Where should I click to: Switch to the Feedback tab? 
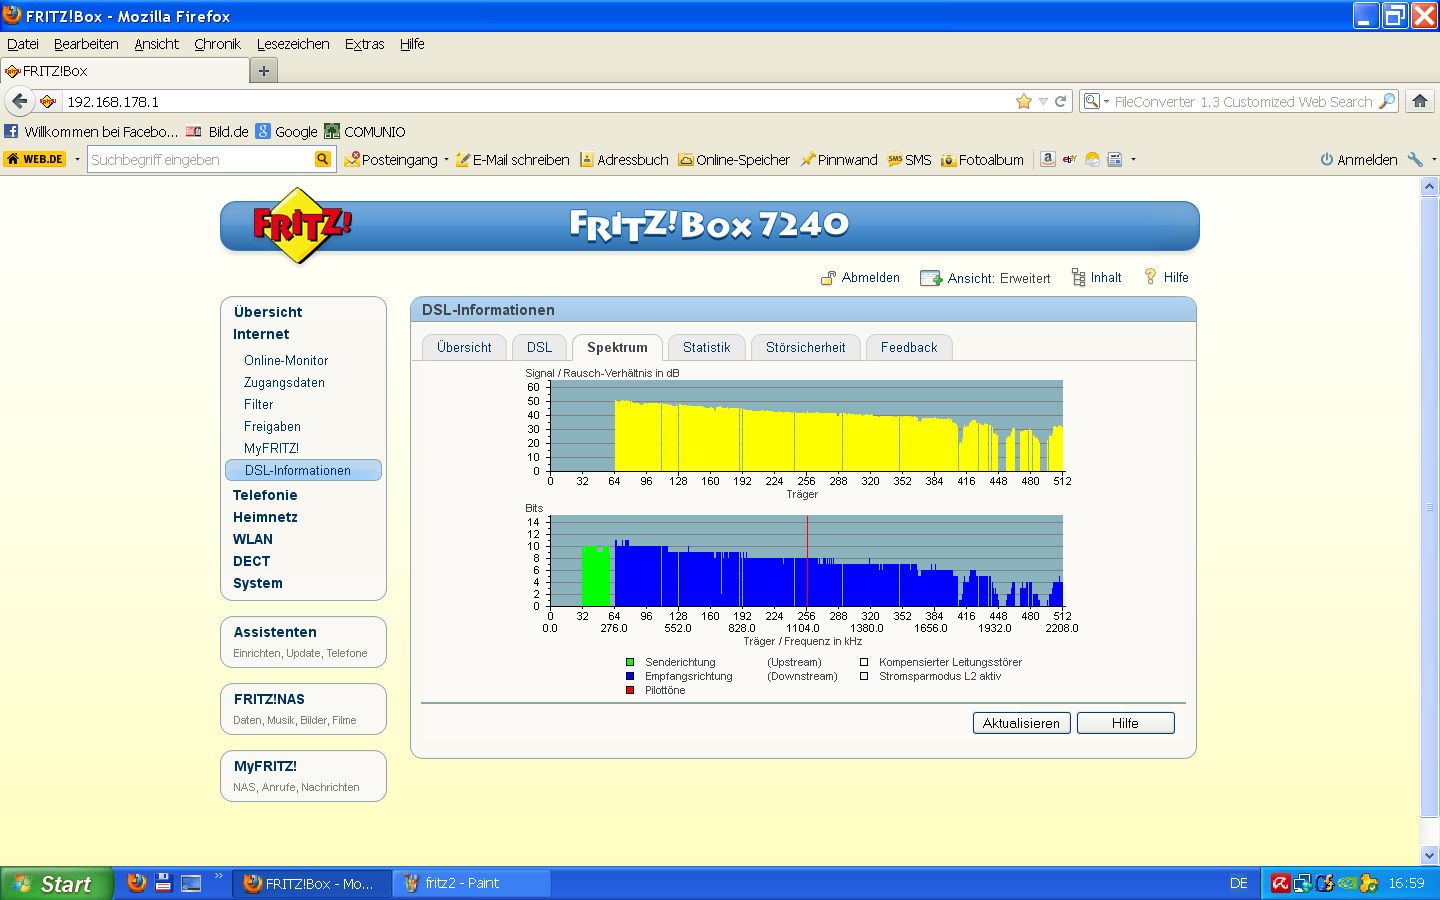point(909,347)
